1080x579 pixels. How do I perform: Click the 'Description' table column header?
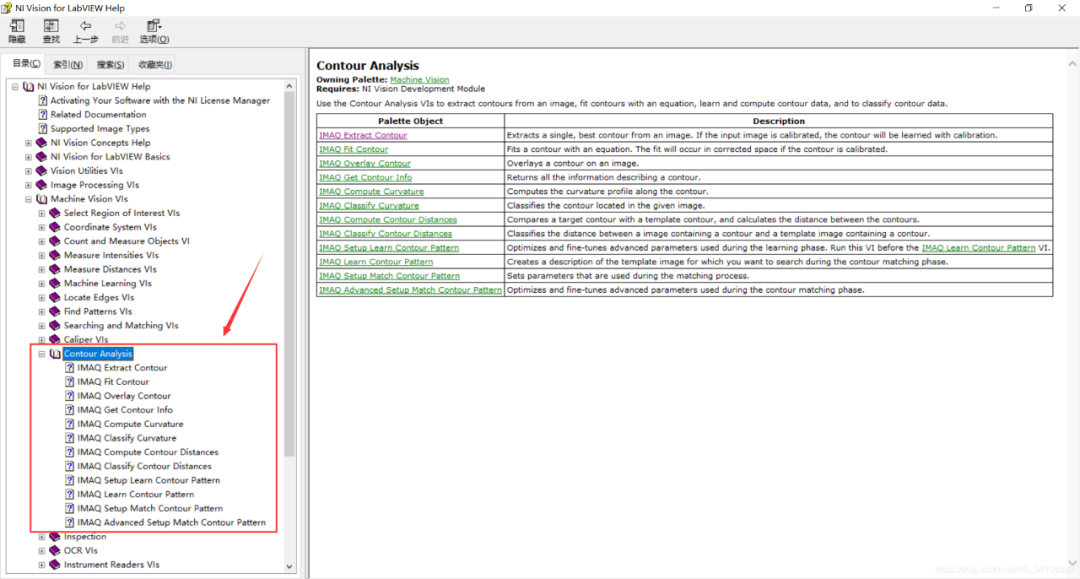pyautogui.click(x=778, y=121)
